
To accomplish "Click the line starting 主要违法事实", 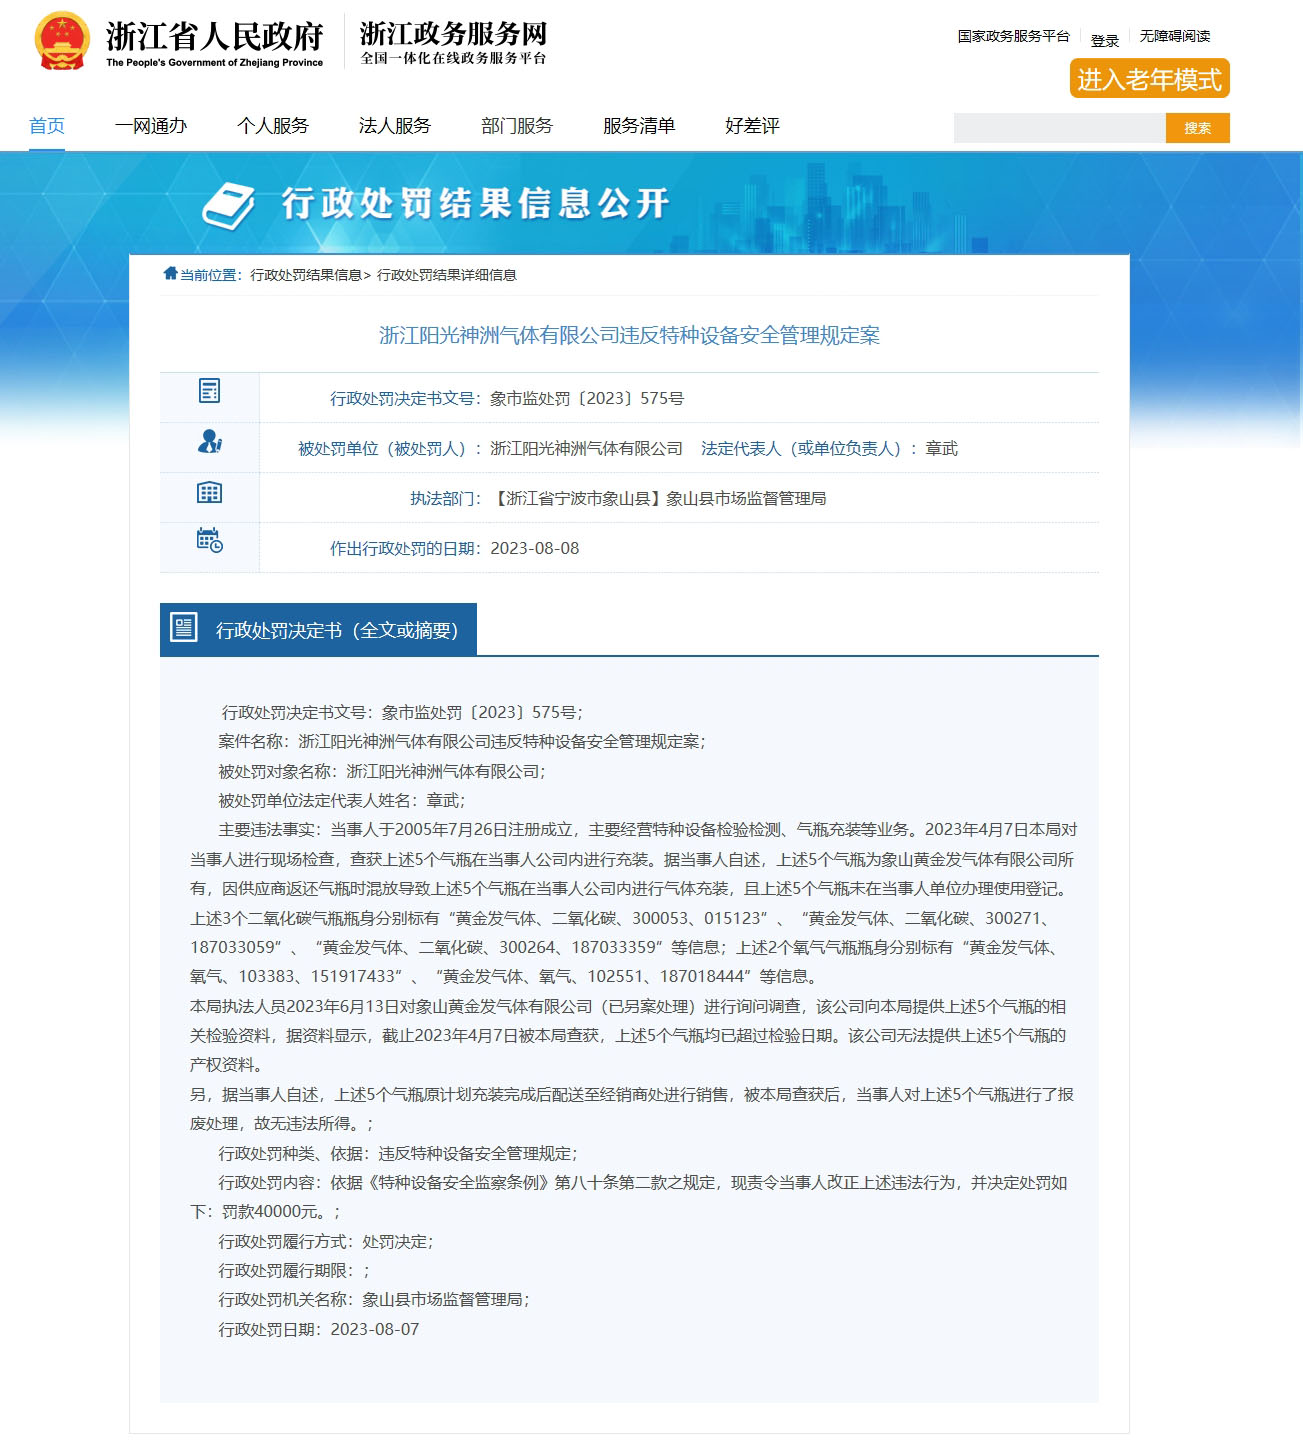I will pyautogui.click(x=648, y=830).
